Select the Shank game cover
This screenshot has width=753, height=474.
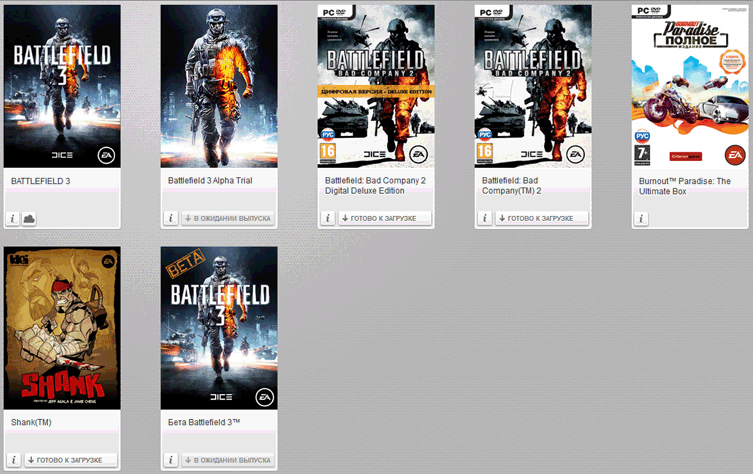tap(62, 328)
